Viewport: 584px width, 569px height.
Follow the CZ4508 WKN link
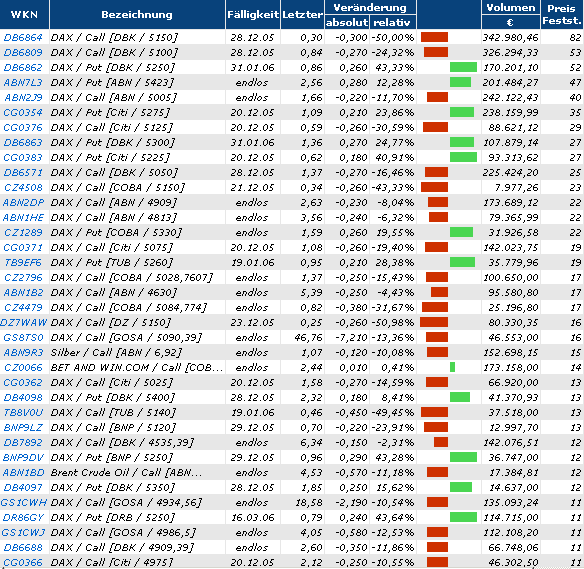point(23,187)
